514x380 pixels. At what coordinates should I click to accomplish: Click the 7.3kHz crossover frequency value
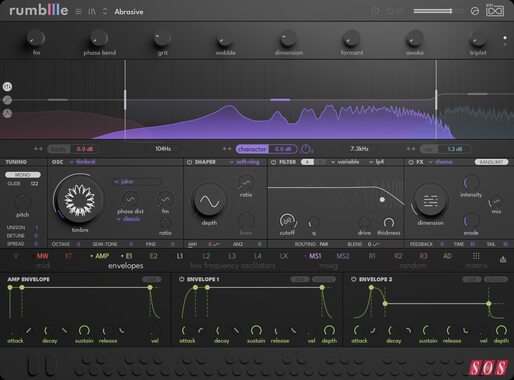tap(359, 149)
